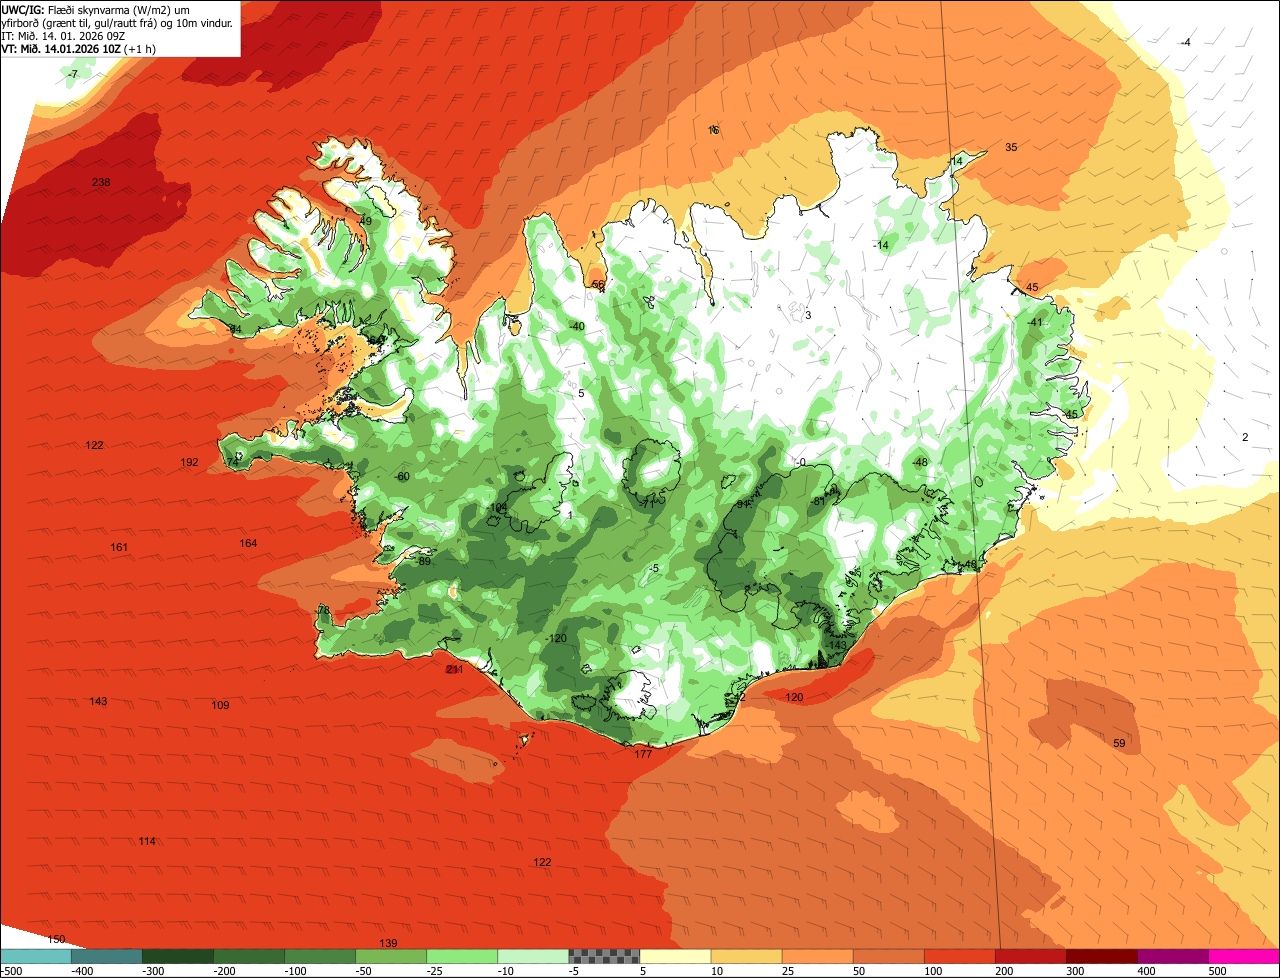
Task: Click the -89 value on the map
Action: coord(424,562)
